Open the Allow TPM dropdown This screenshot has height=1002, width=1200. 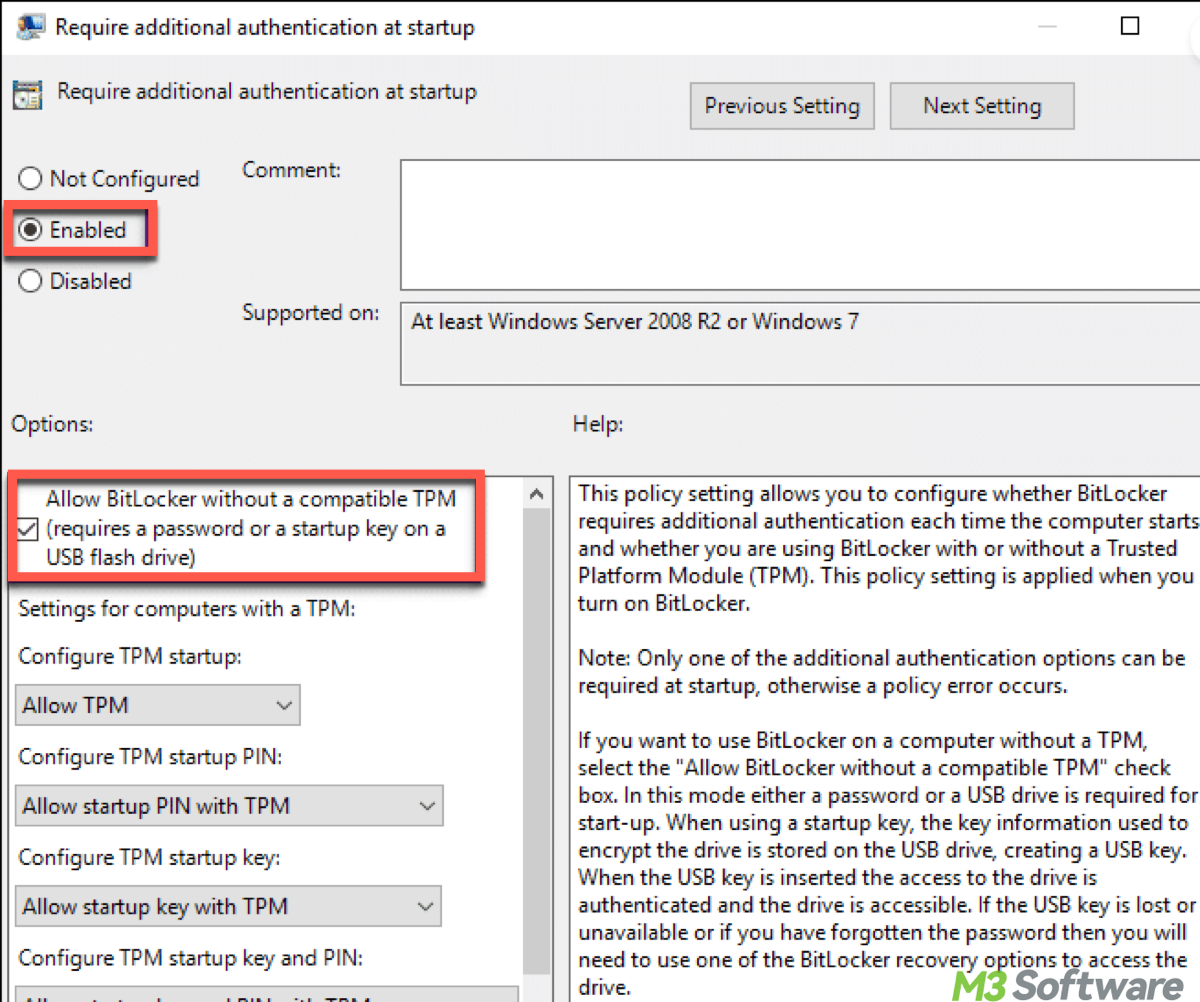(x=158, y=706)
